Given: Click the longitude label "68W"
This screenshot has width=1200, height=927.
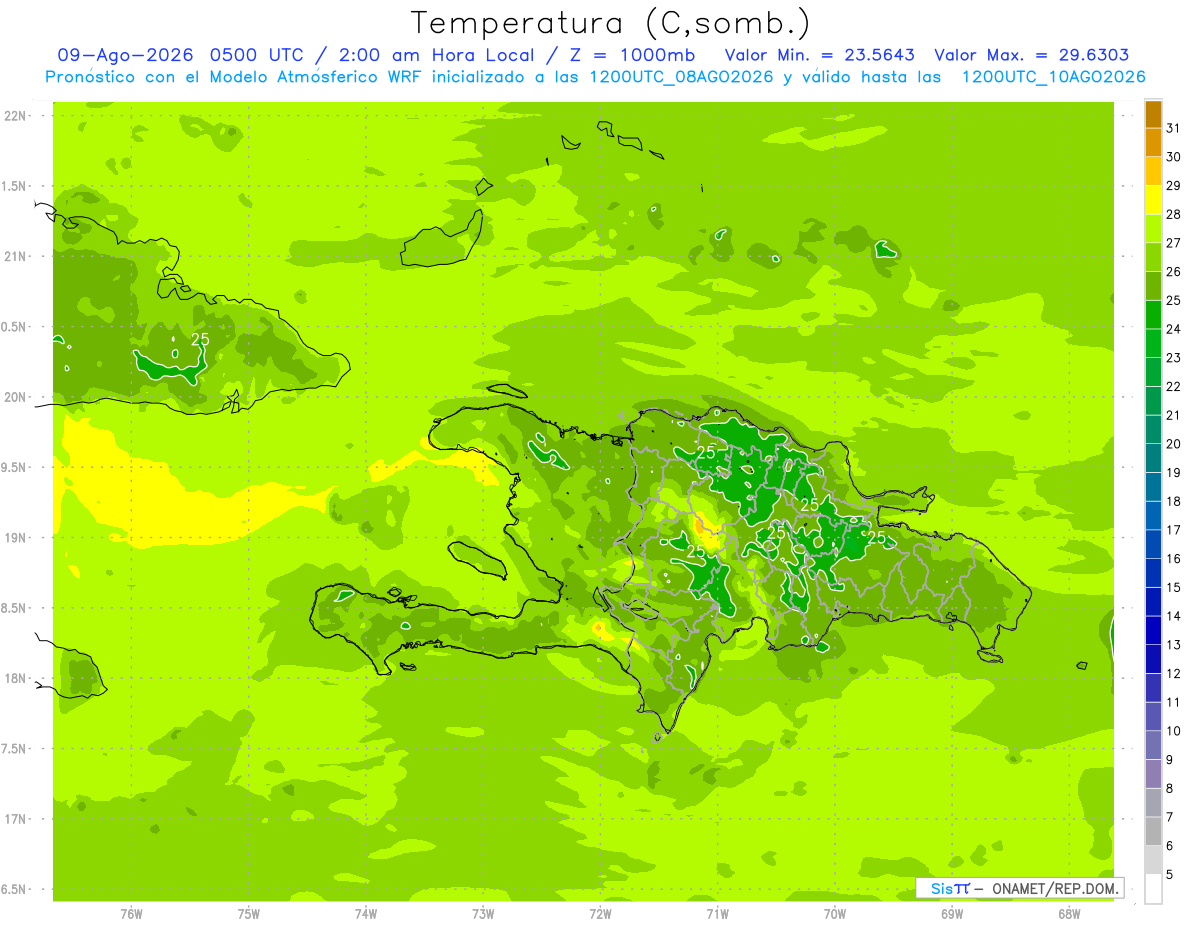Looking at the screenshot, I should [1069, 914].
